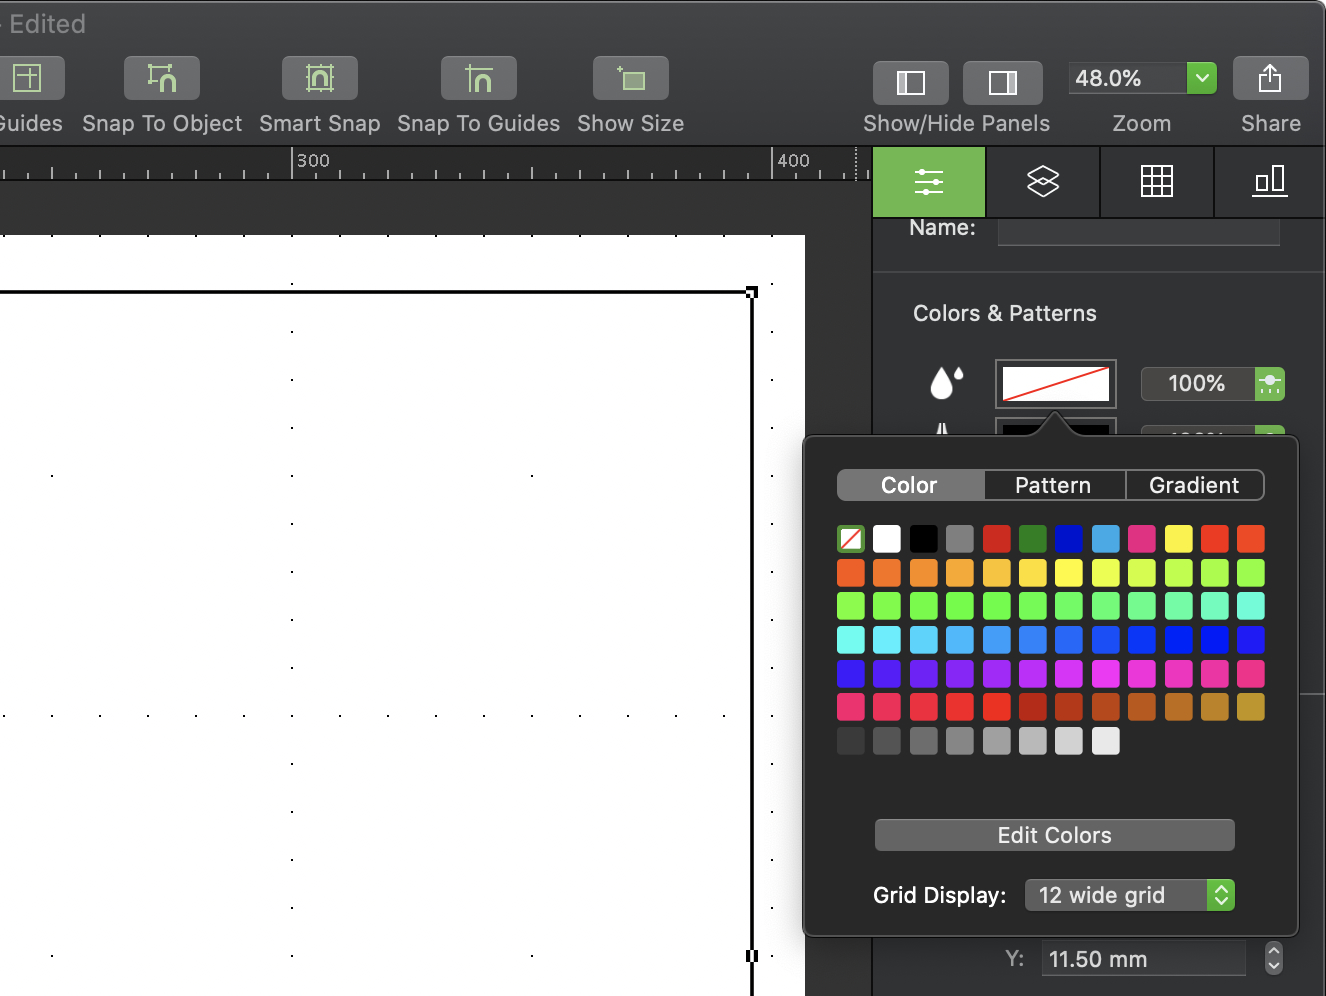Image resolution: width=1326 pixels, height=996 pixels.
Task: Click the Show Size icon
Action: [630, 78]
